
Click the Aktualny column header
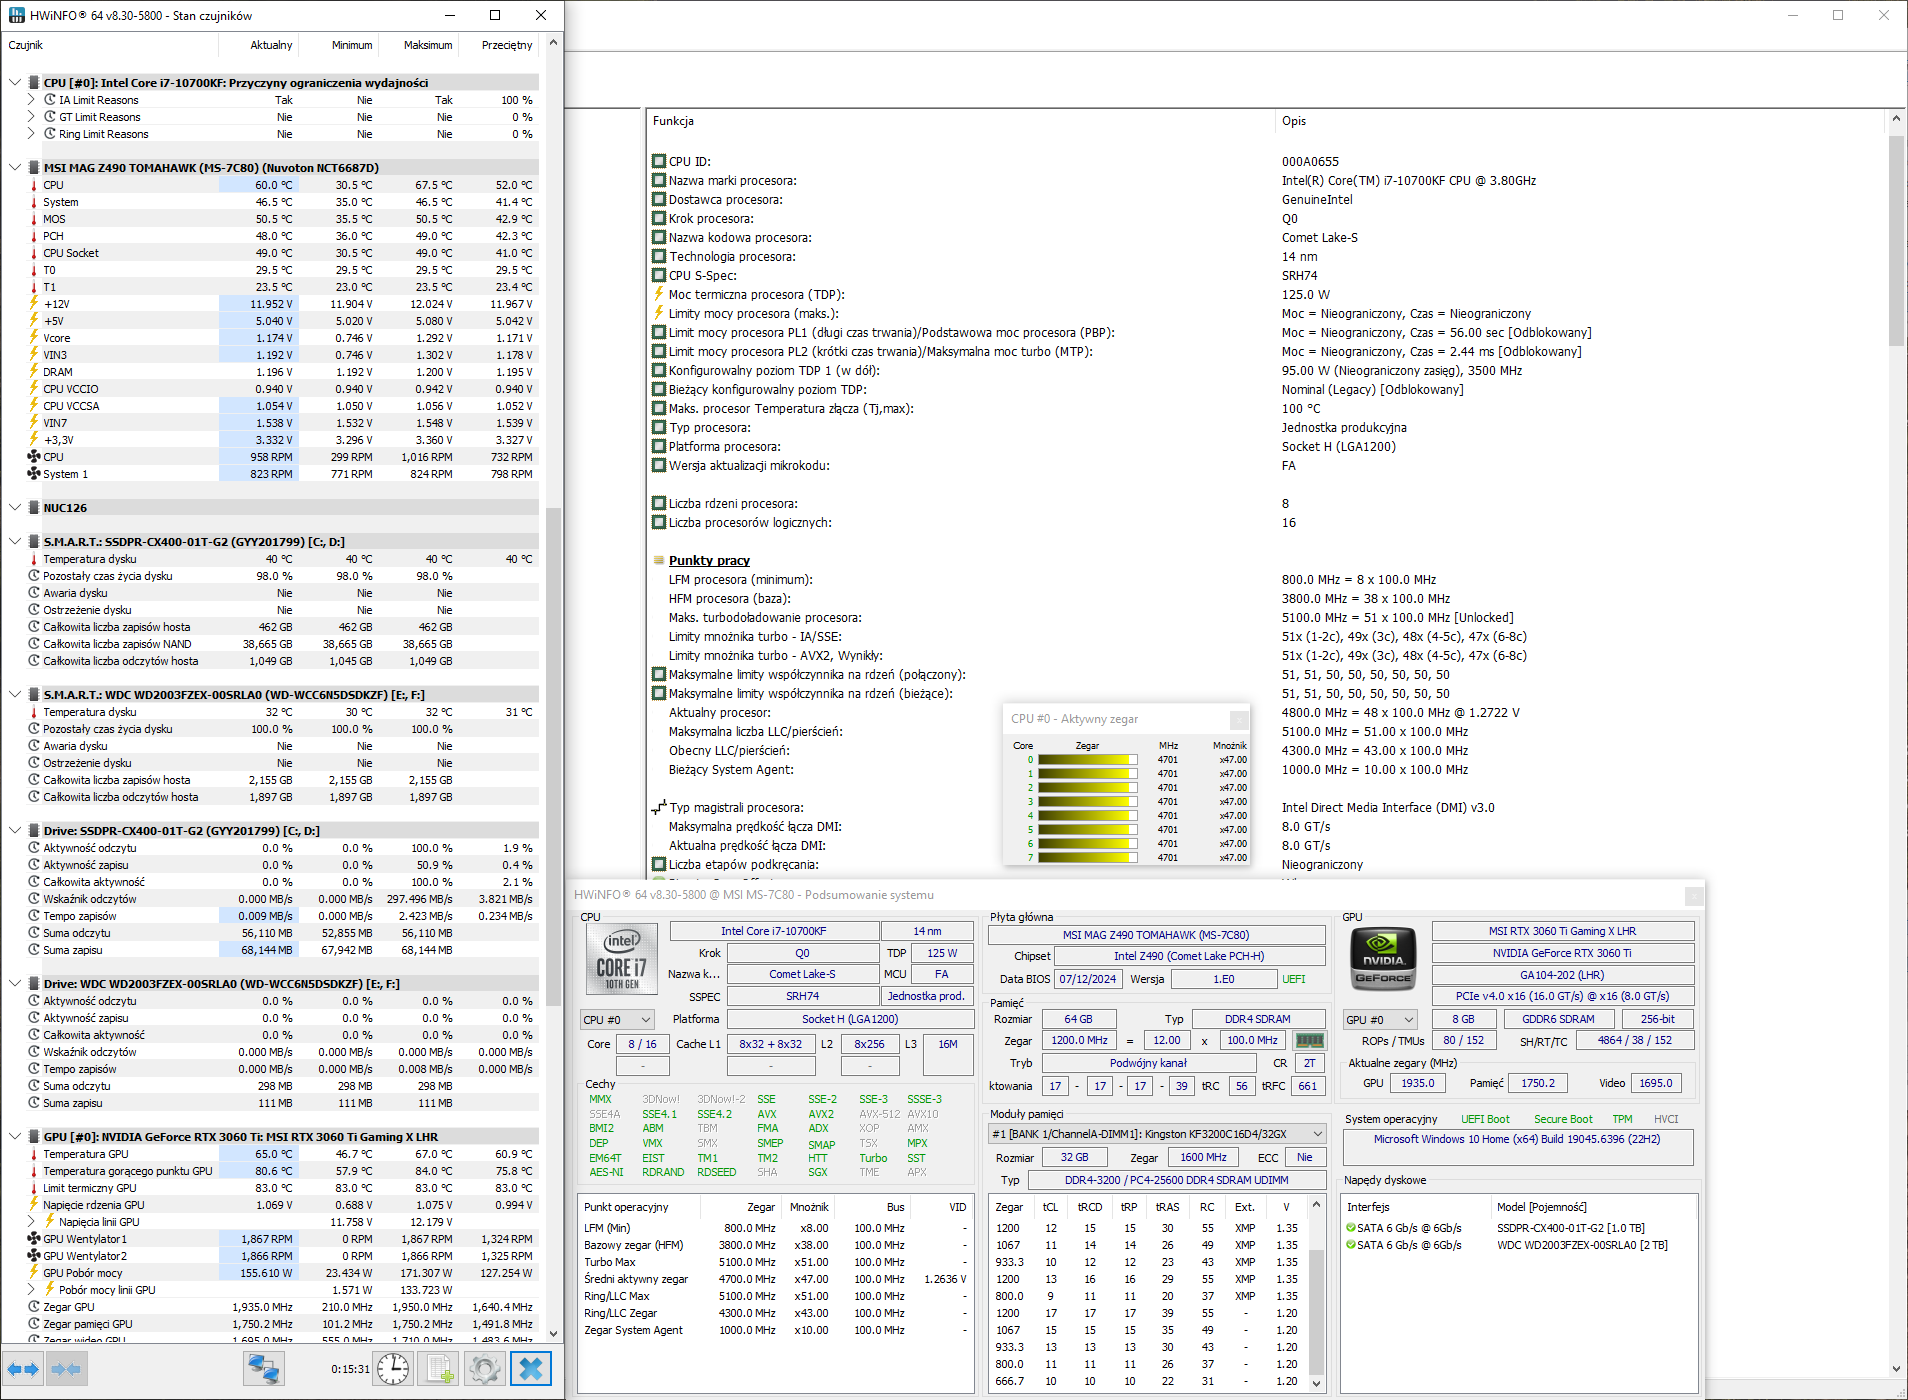(x=271, y=45)
